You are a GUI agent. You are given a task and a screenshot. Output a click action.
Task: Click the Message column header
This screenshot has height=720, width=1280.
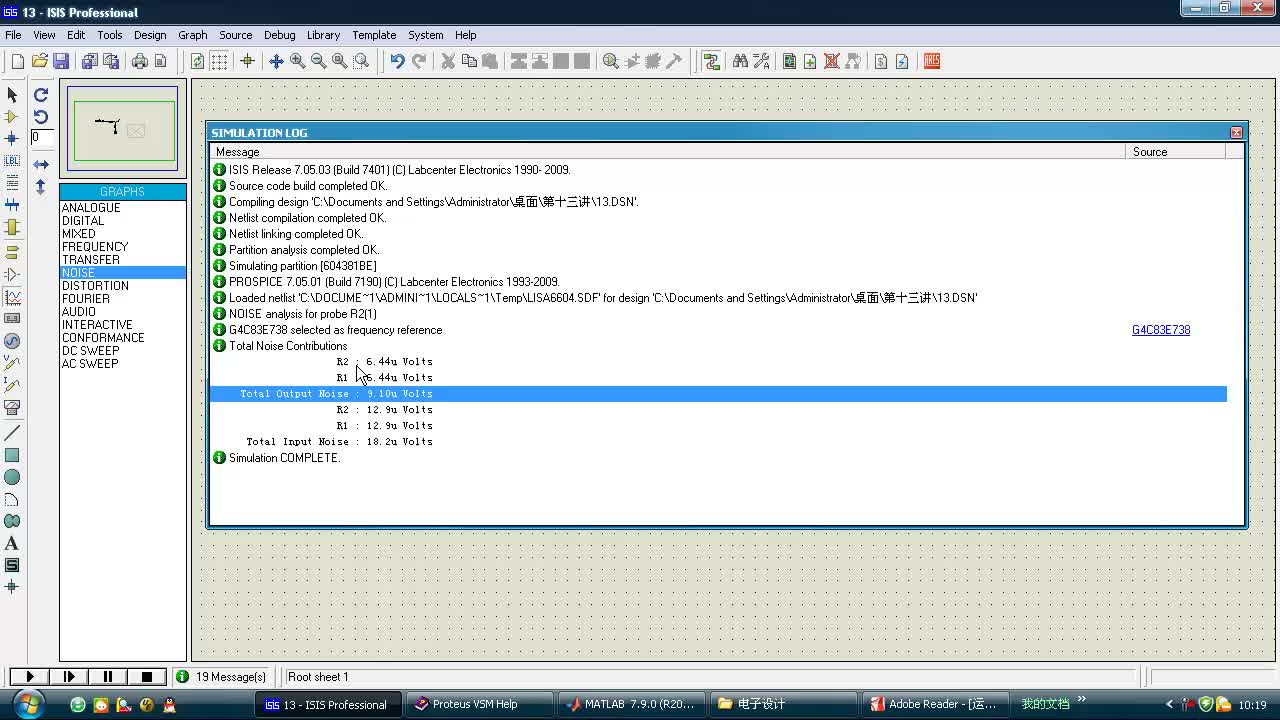tap(668, 152)
